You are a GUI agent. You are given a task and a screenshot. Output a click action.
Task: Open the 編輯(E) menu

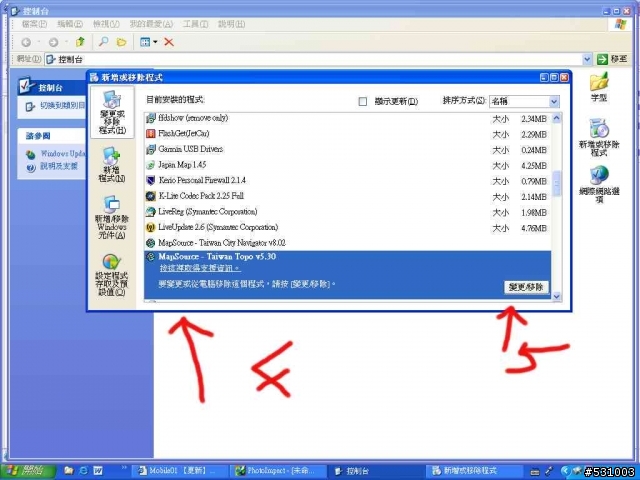[70, 24]
